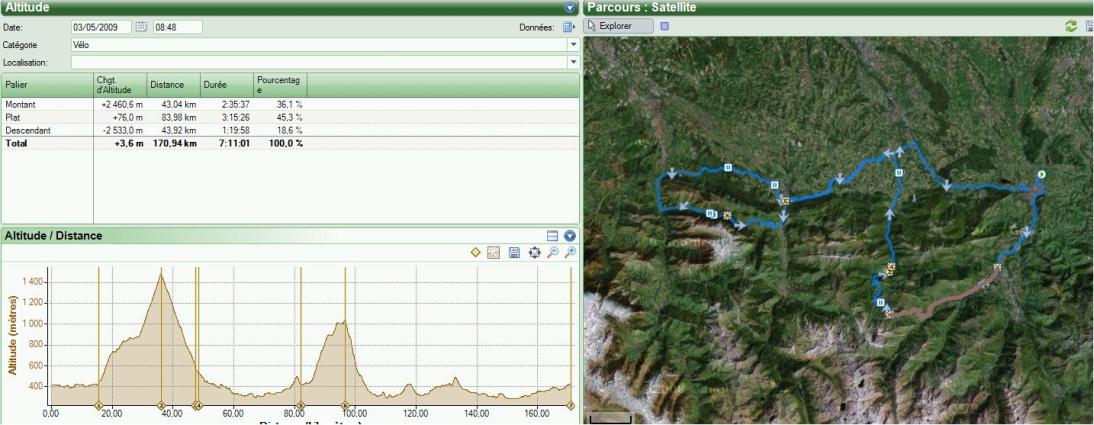
Task: Toggle the chart split-view layout icon
Action: pos(553,236)
